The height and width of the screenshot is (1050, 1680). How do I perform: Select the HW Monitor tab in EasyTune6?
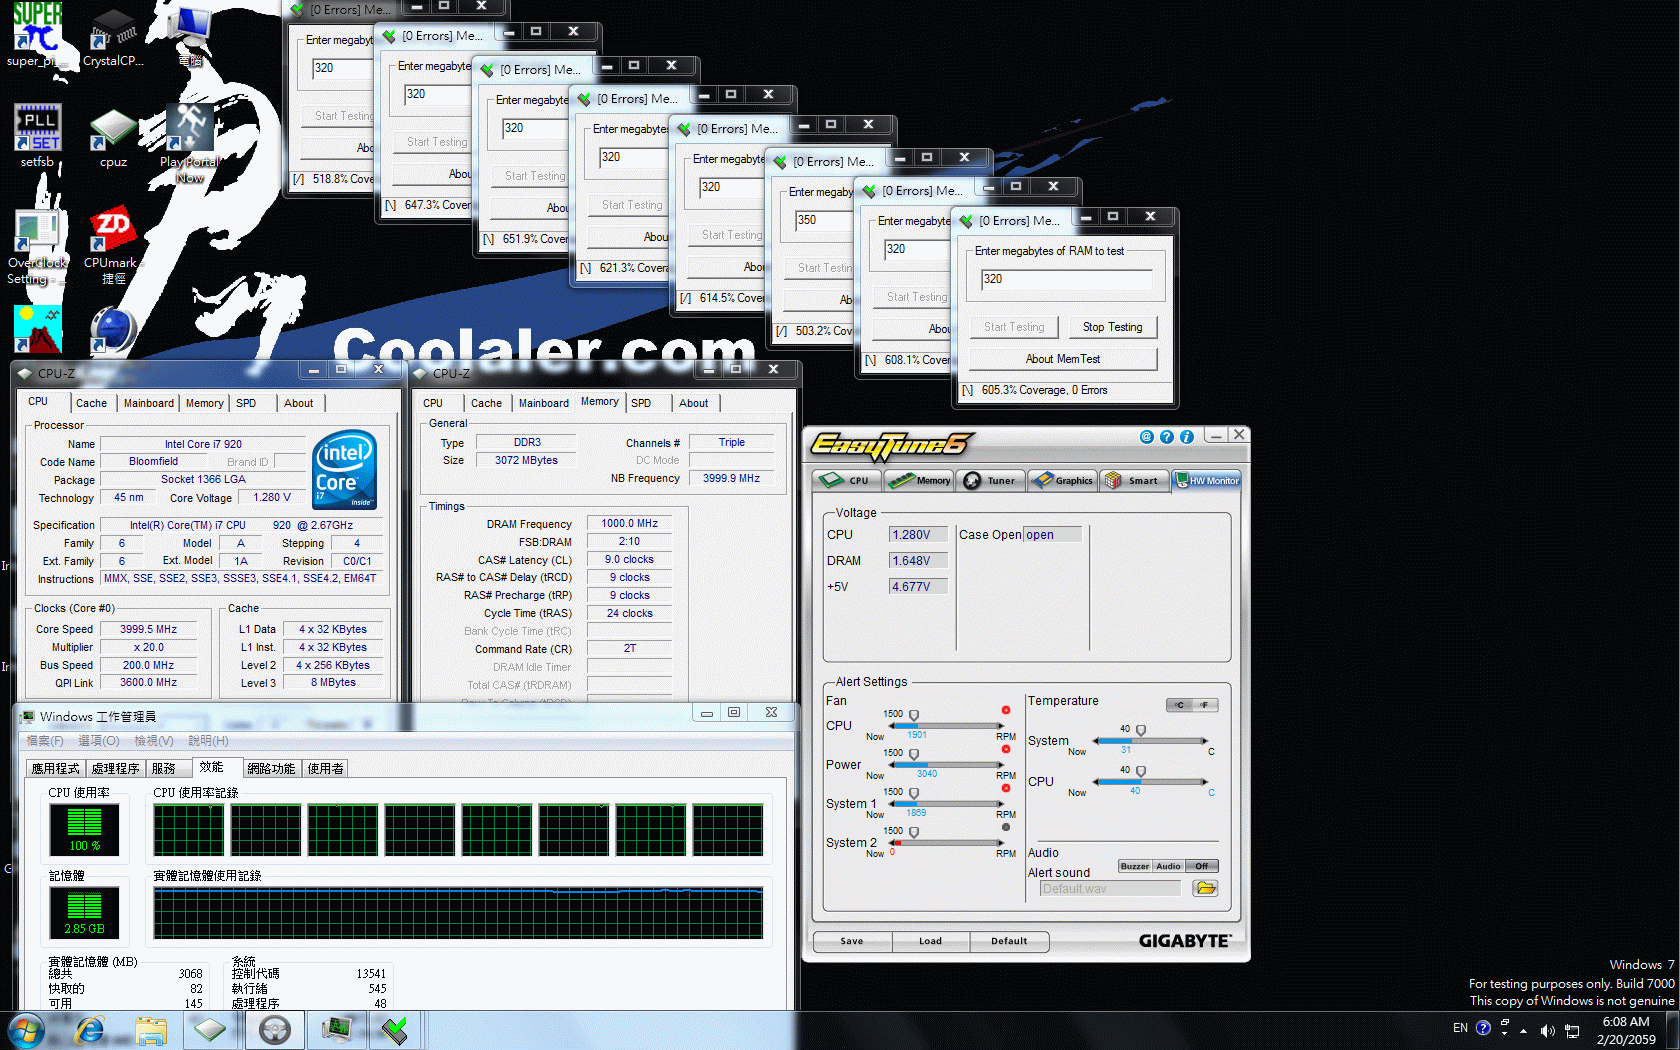(x=1207, y=480)
